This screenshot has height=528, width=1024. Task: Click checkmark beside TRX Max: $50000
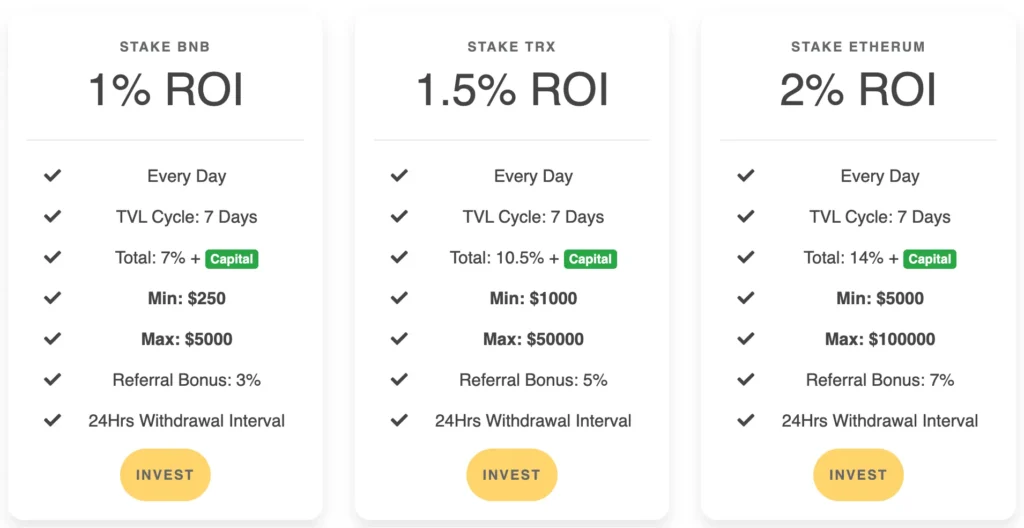[399, 339]
